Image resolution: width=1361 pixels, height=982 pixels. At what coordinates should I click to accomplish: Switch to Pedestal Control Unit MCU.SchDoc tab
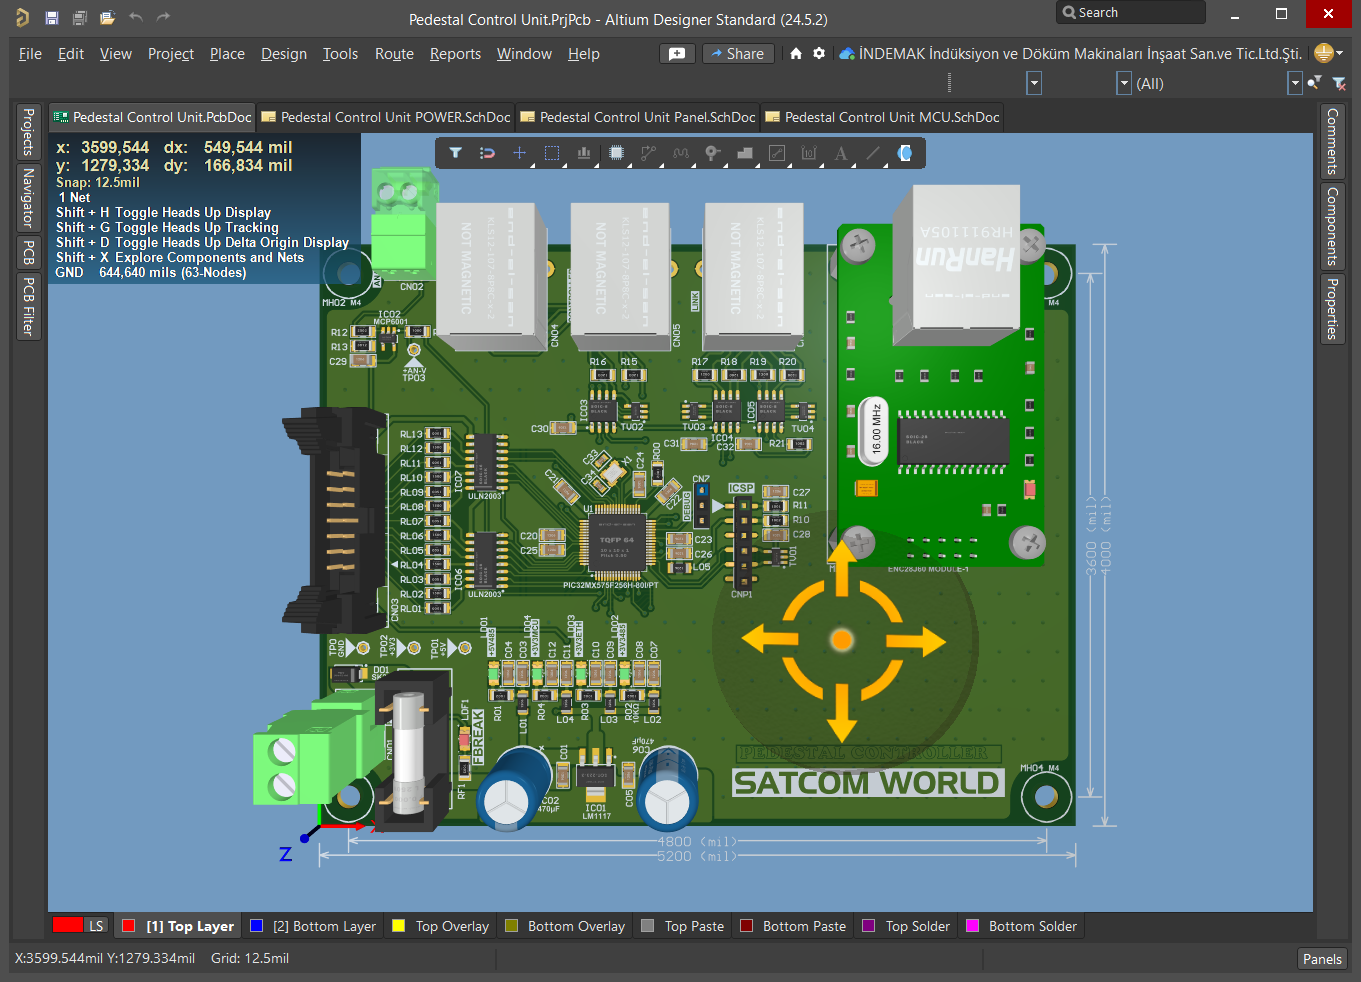pyautogui.click(x=882, y=117)
